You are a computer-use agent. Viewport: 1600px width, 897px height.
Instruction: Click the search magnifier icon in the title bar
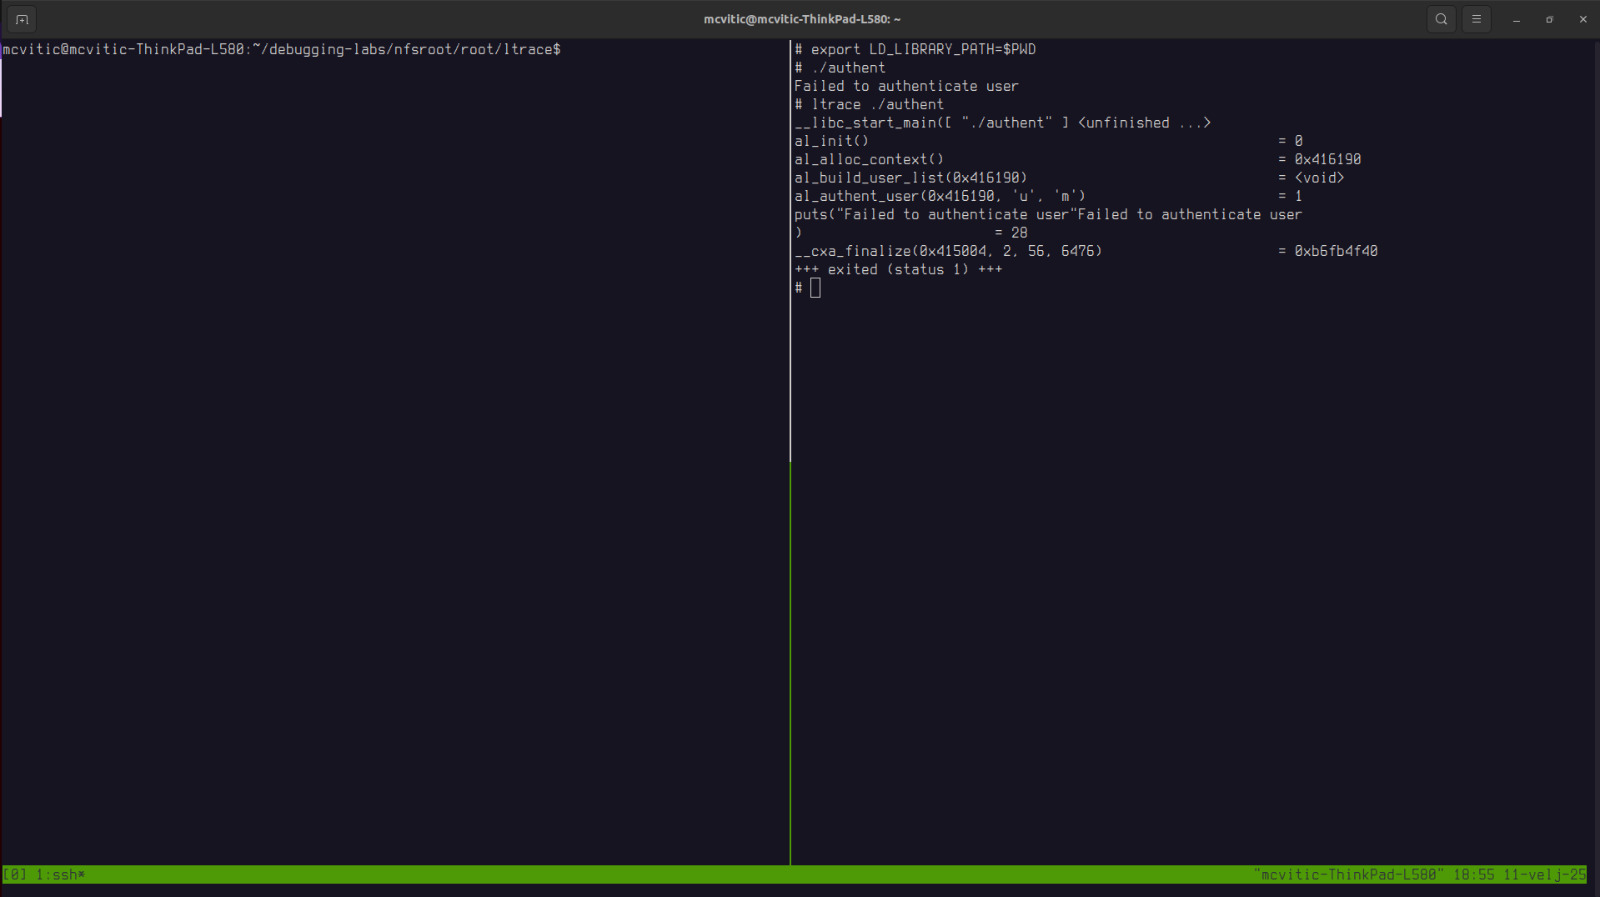point(1441,19)
